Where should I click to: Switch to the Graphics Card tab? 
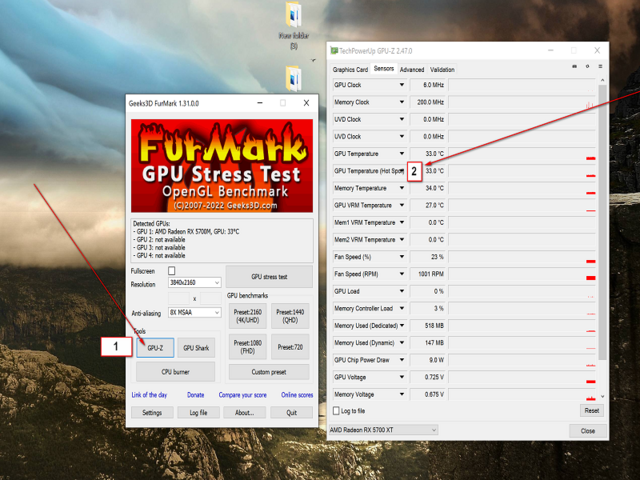coord(350,70)
